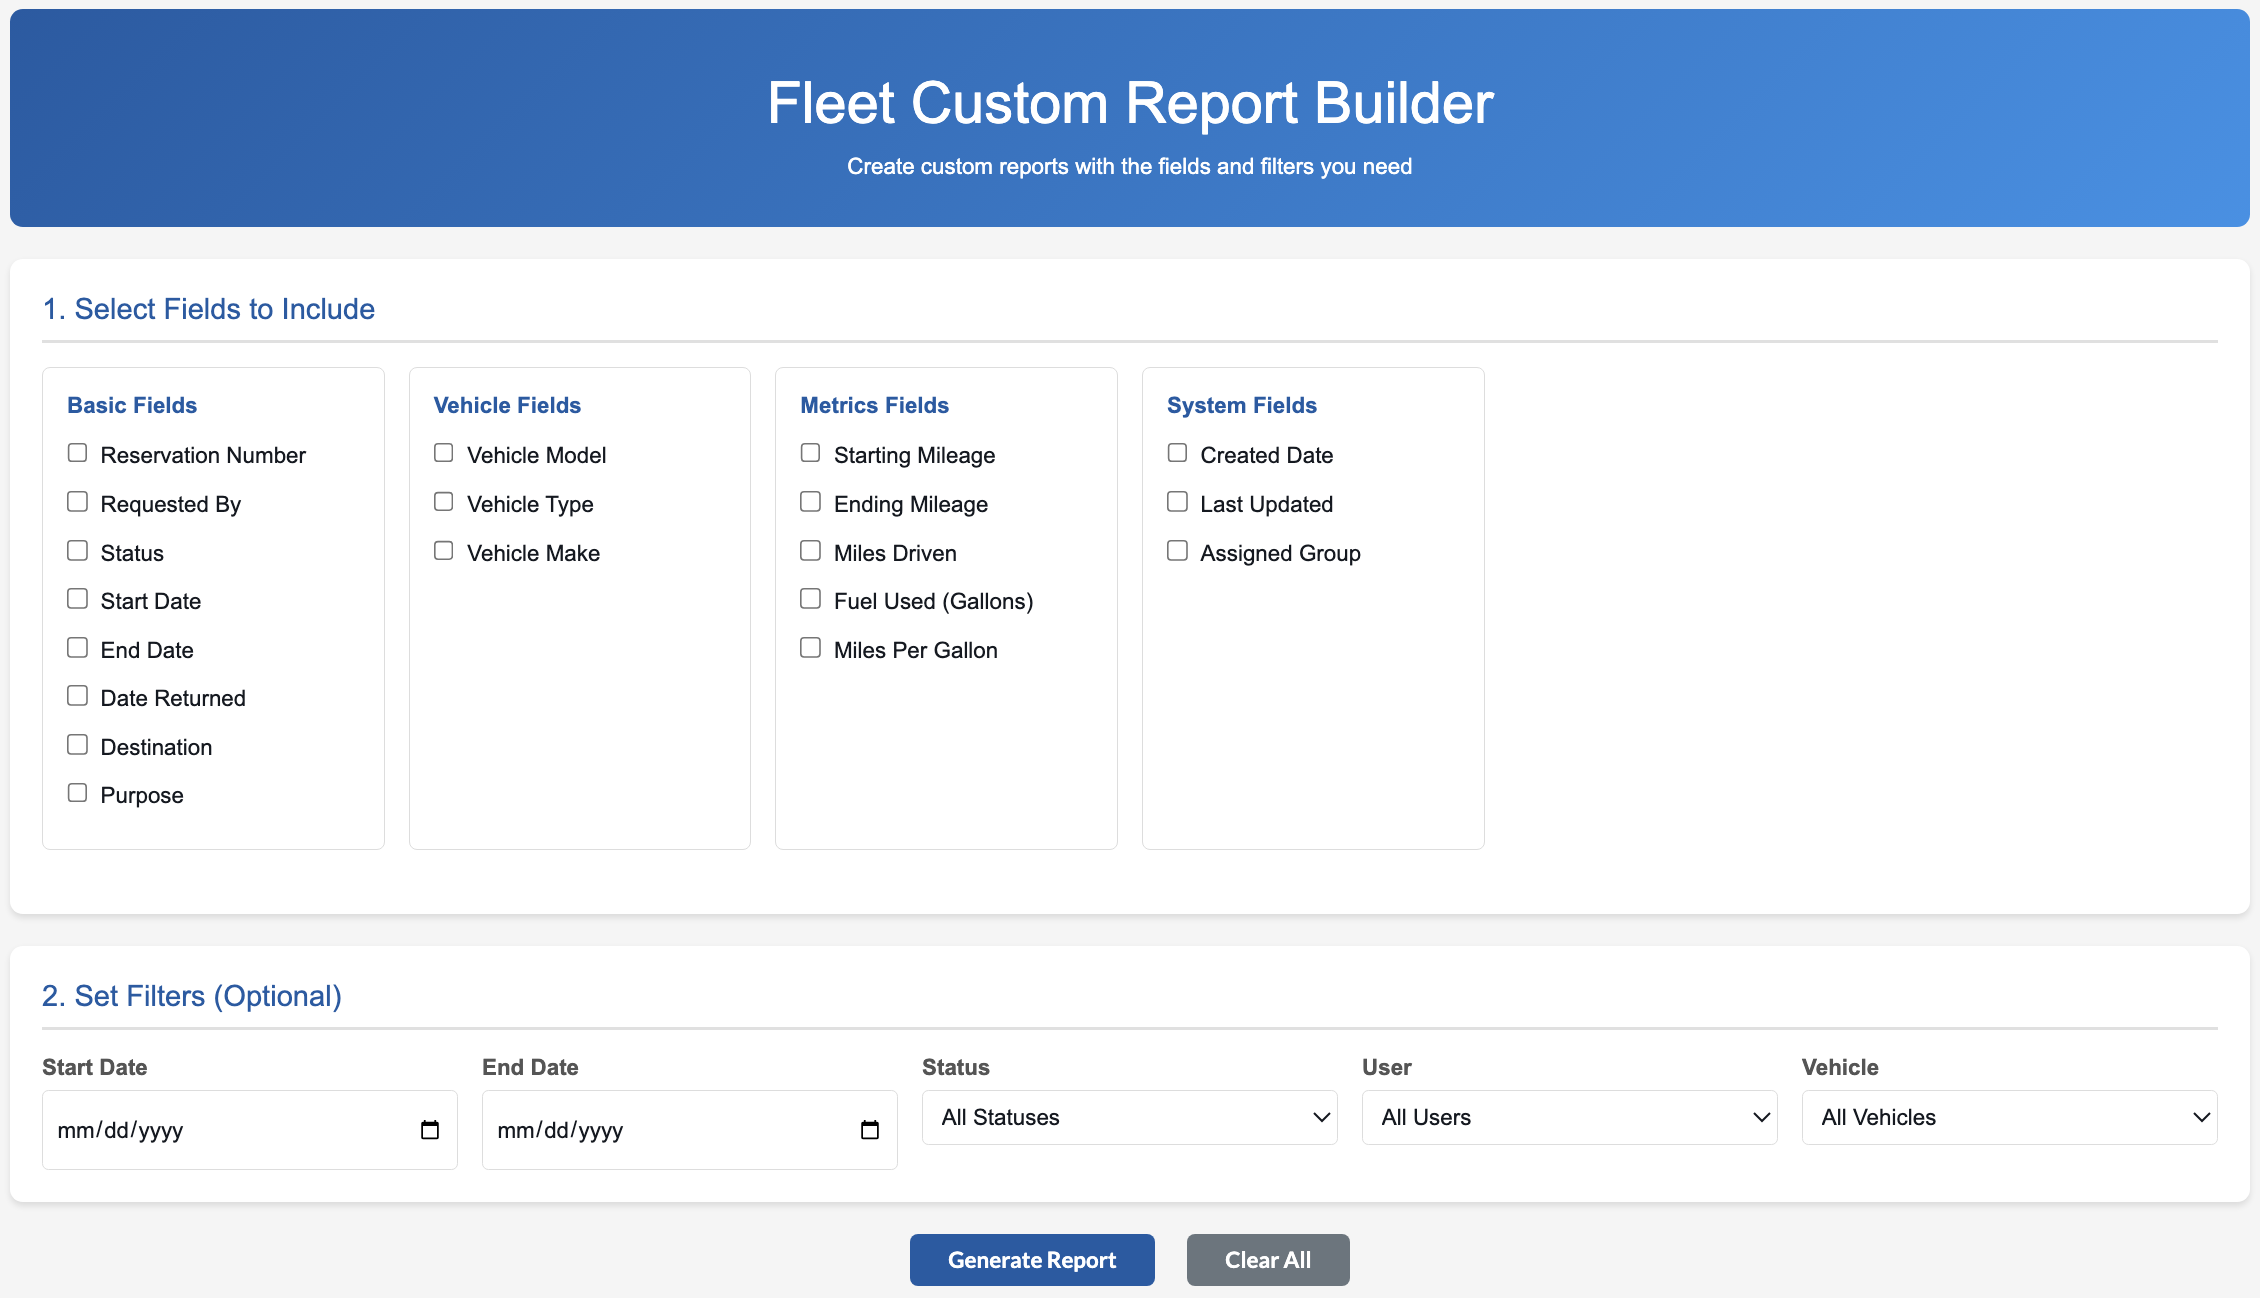Include the Destination field
This screenshot has width=2260, height=1298.
[x=77, y=745]
